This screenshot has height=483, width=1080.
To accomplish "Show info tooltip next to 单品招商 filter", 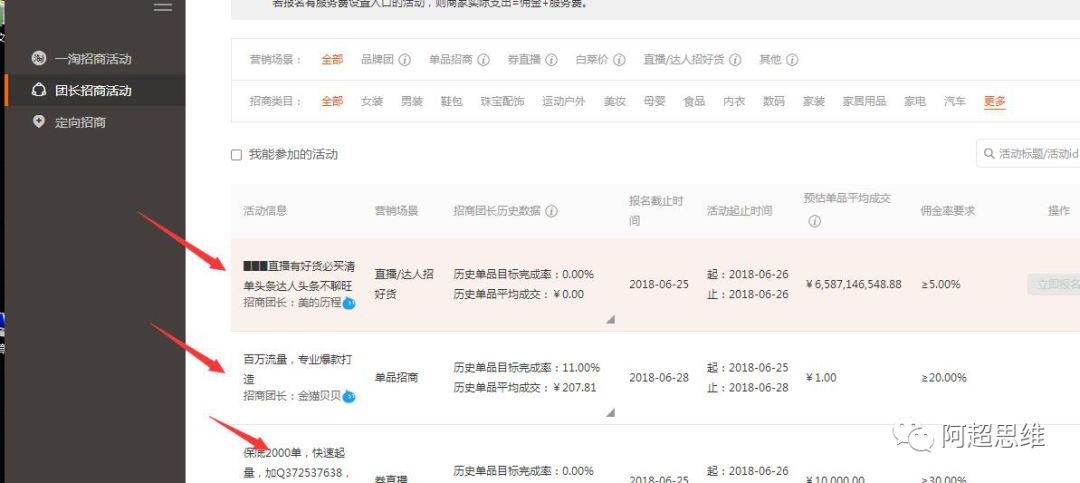I will pyautogui.click(x=484, y=60).
